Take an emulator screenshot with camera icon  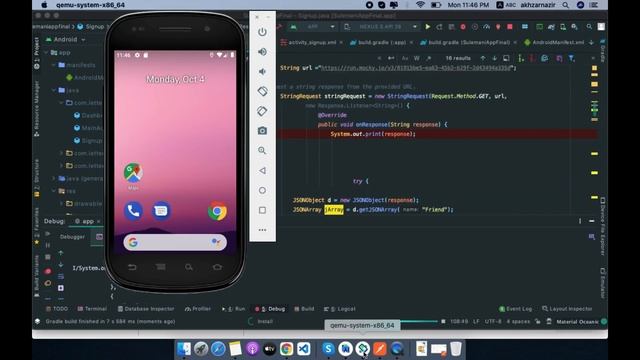(x=262, y=131)
